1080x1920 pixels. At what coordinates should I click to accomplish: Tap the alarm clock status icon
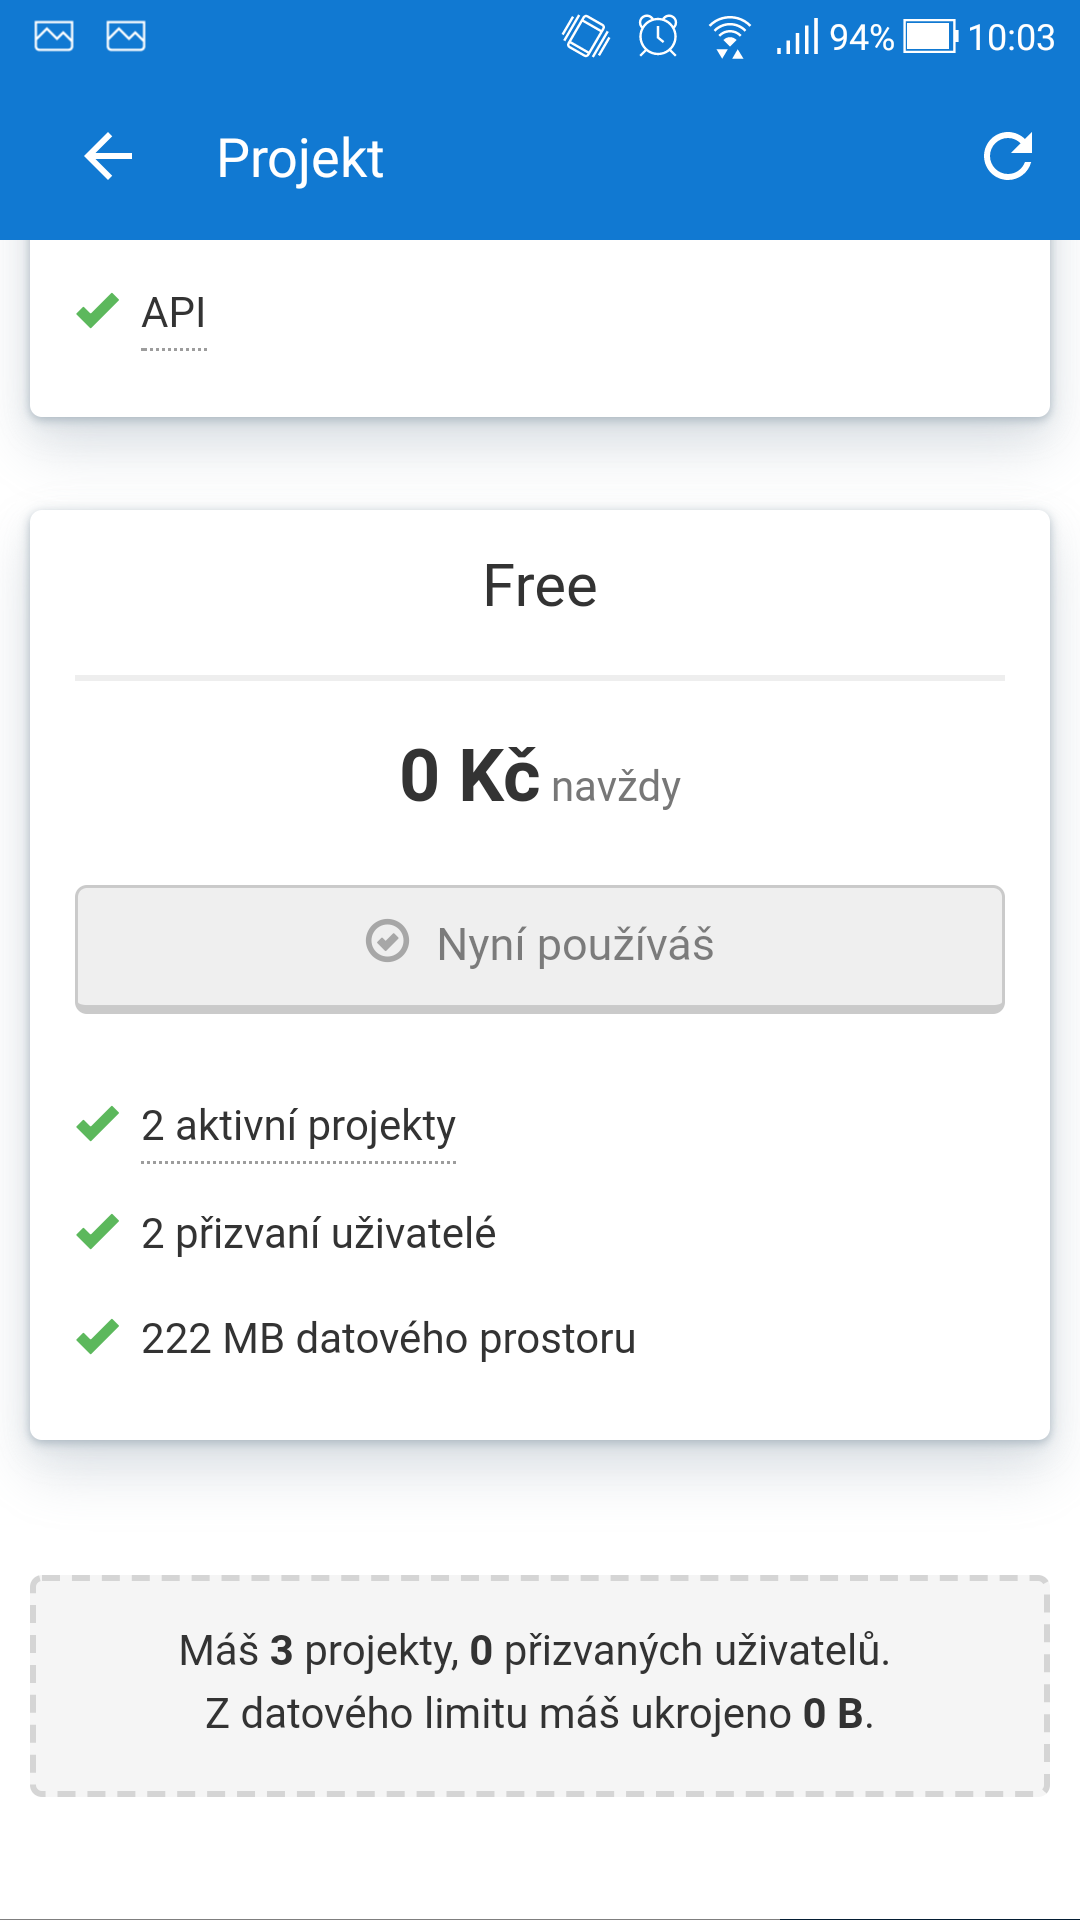(658, 37)
